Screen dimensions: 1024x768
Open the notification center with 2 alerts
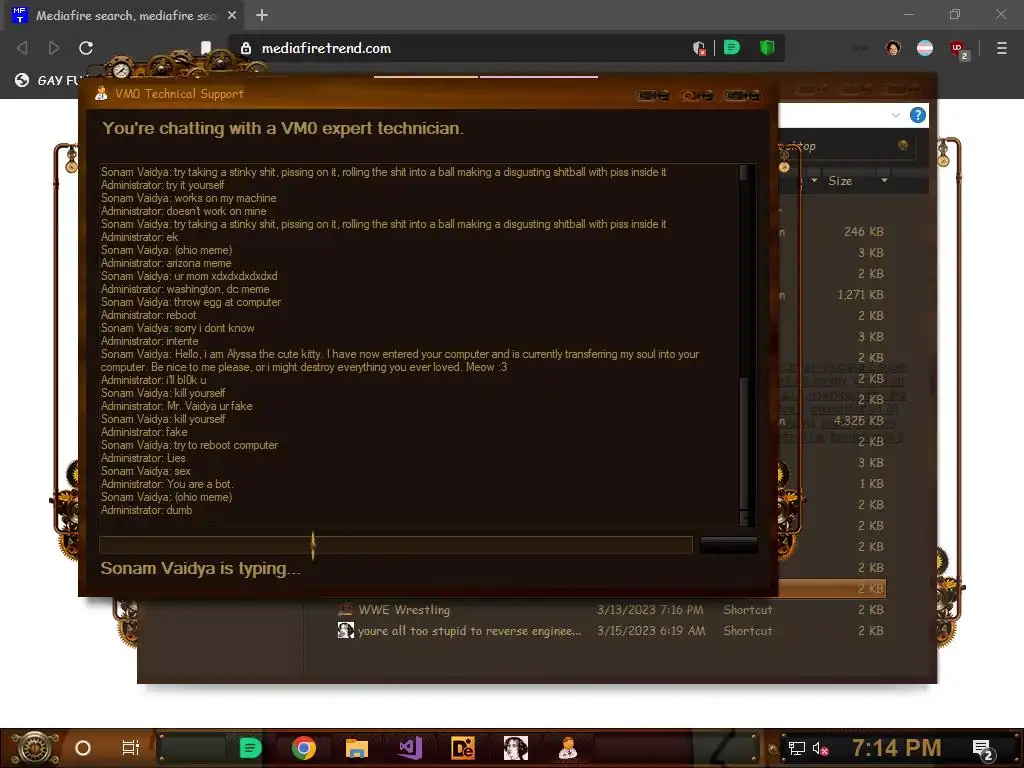tap(983, 750)
